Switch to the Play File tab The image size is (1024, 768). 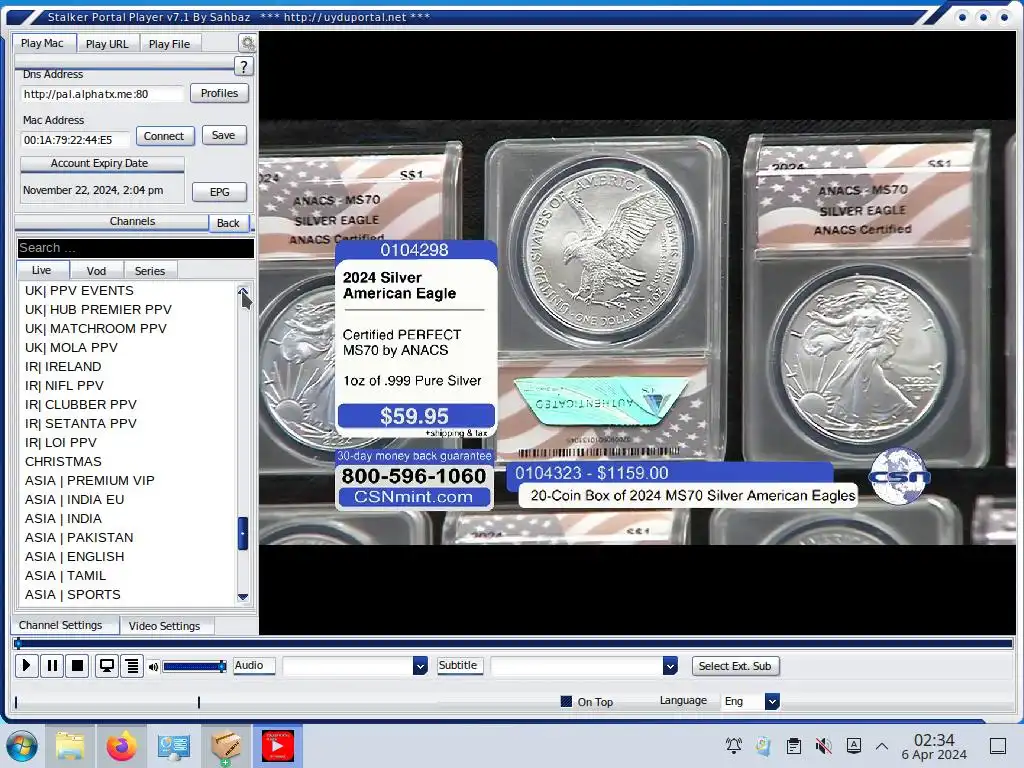click(x=169, y=44)
